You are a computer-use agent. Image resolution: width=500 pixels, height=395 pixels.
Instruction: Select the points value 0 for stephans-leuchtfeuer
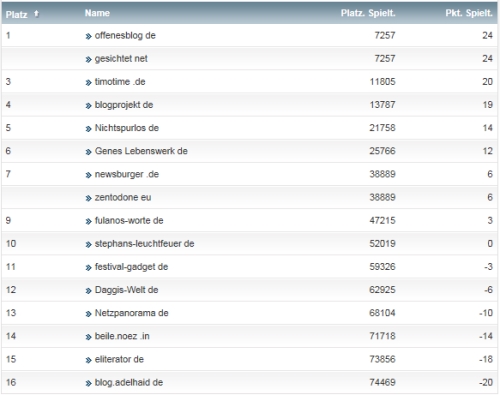(x=490, y=244)
